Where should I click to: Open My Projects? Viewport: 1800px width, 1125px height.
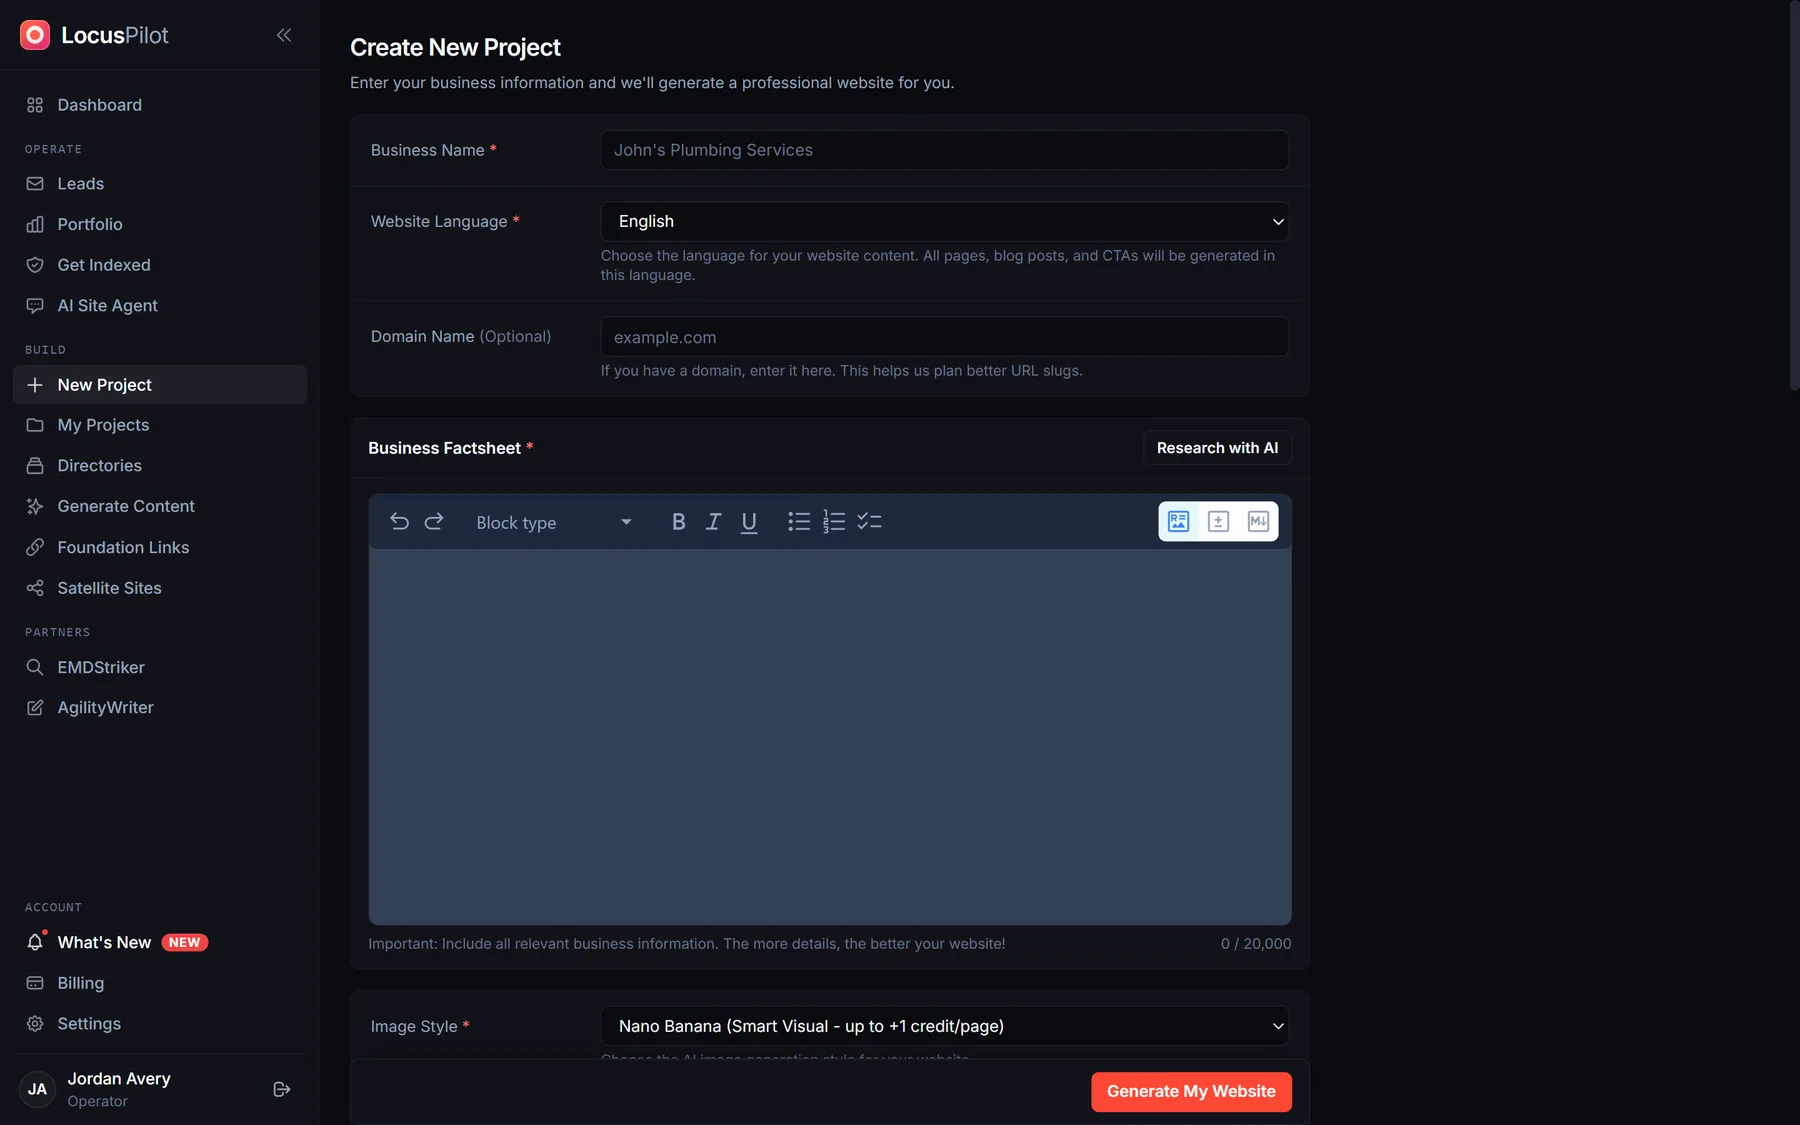tap(160, 425)
